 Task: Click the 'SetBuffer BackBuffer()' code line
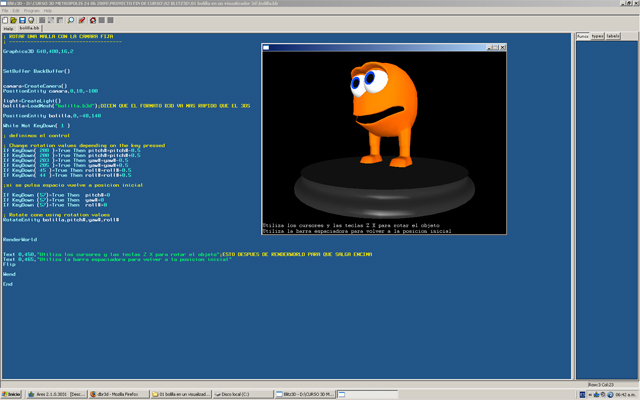37,71
